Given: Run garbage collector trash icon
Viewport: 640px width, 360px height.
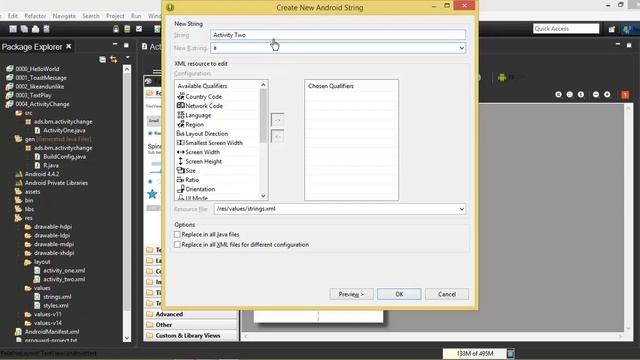Looking at the screenshot, I should pyautogui.click(x=510, y=353).
